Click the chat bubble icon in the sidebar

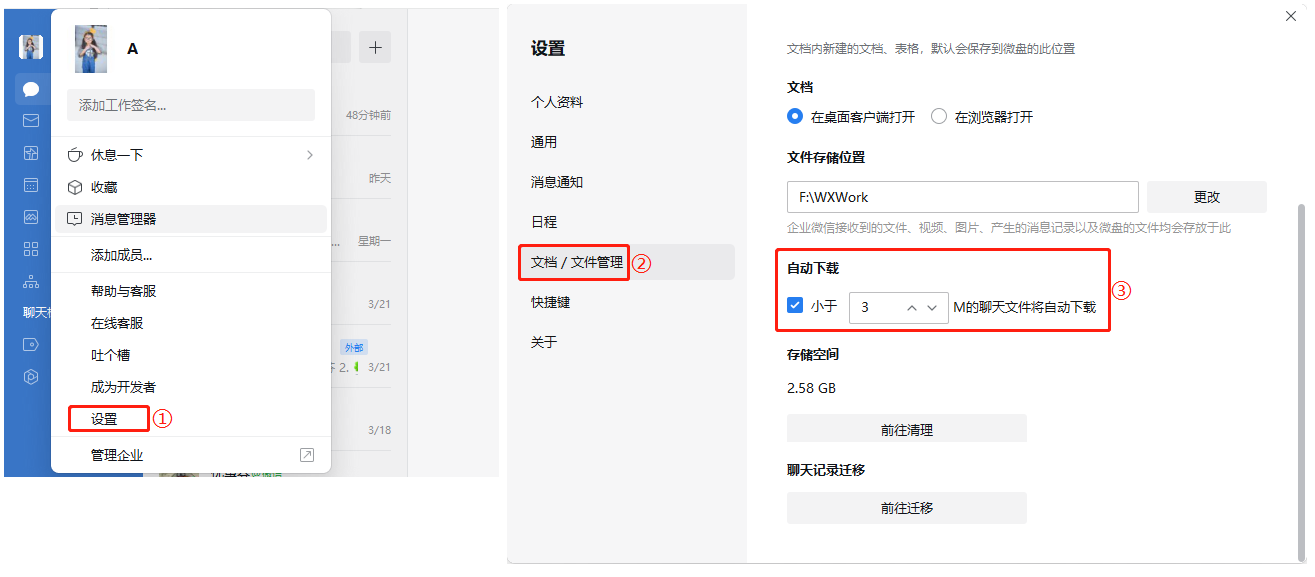coord(31,89)
